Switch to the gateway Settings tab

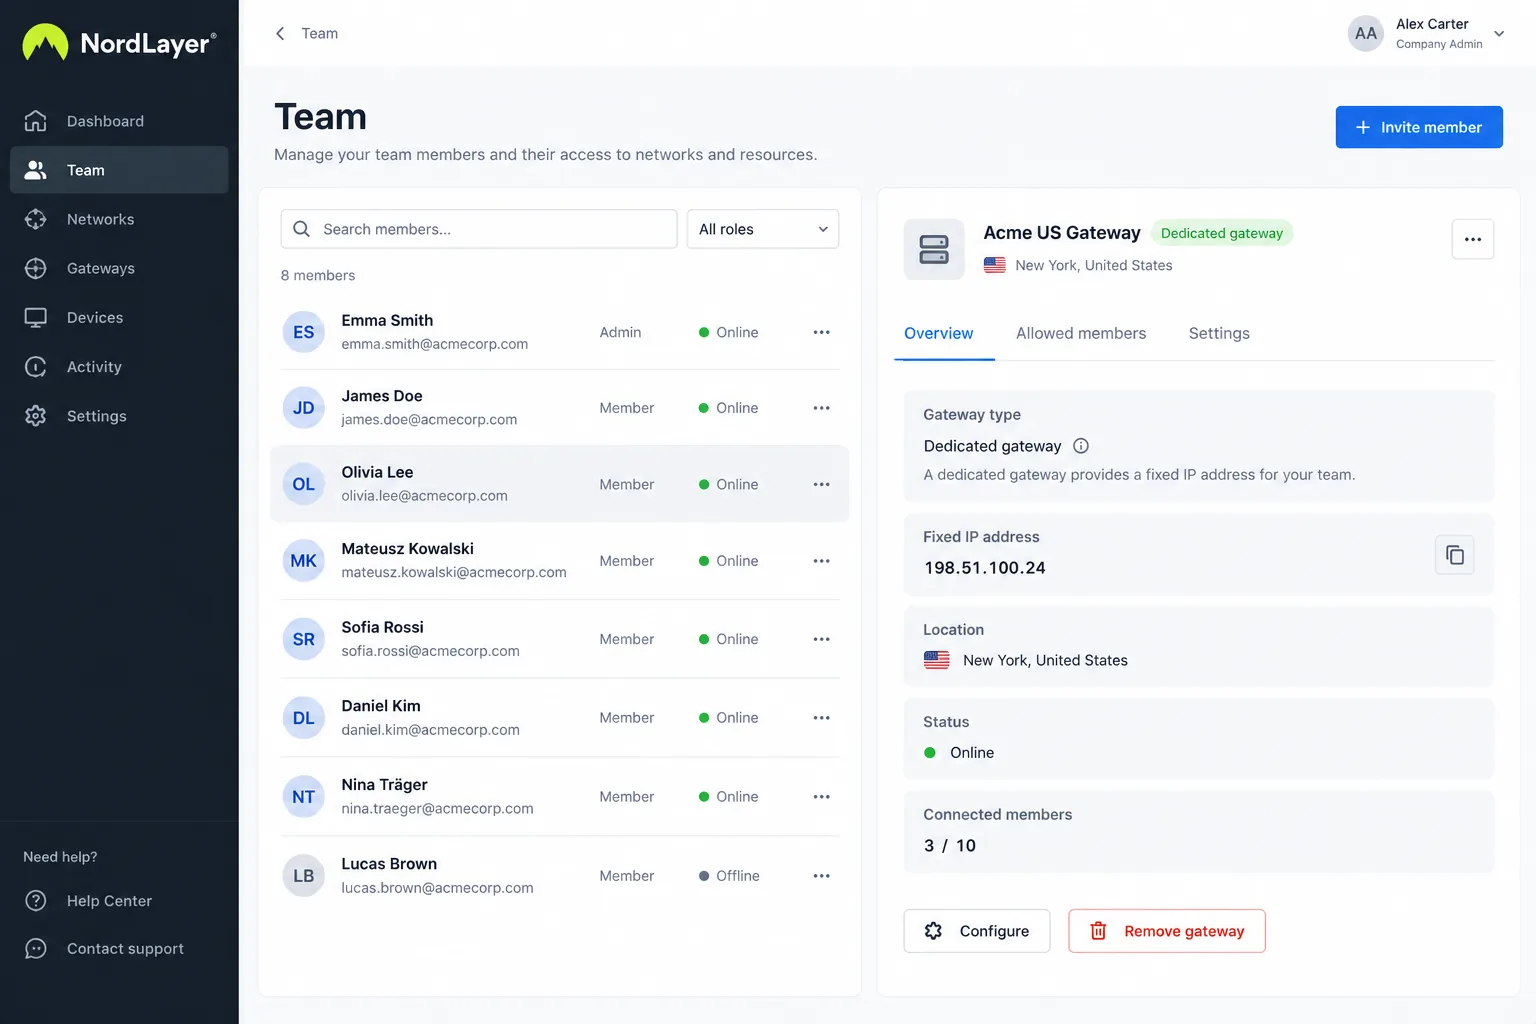(x=1219, y=333)
